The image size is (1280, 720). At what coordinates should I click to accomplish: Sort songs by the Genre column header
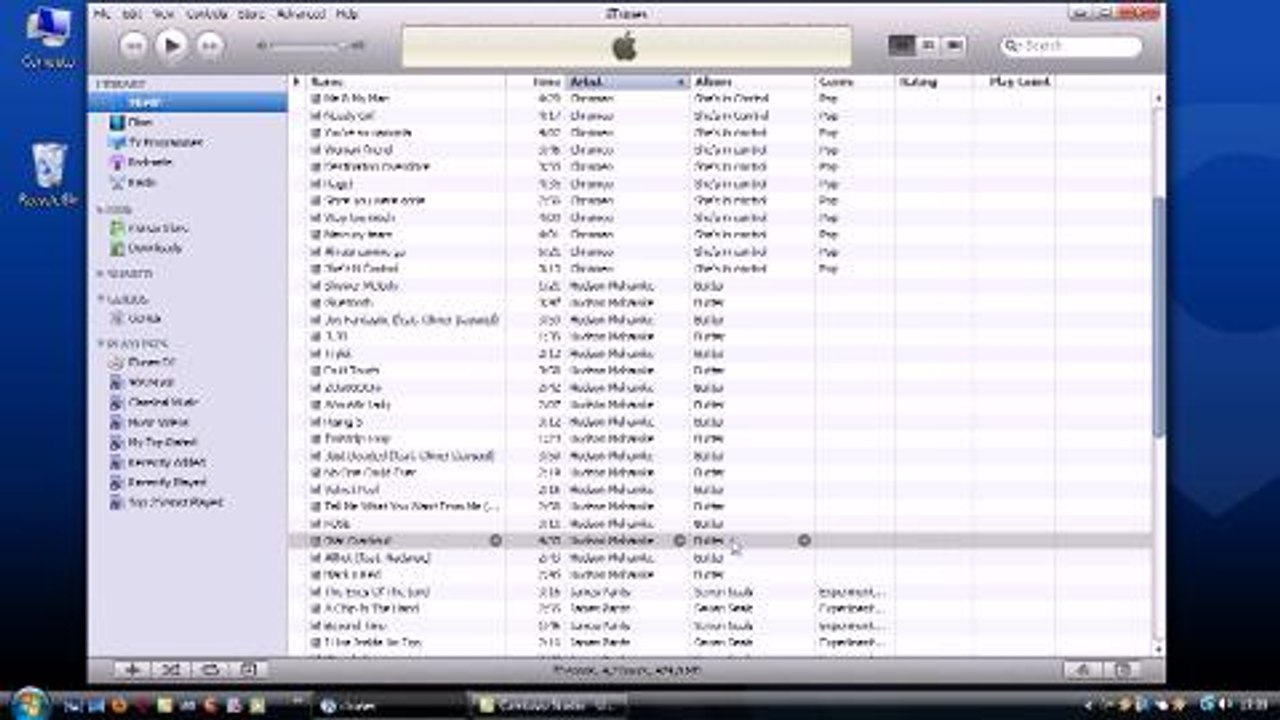854,82
